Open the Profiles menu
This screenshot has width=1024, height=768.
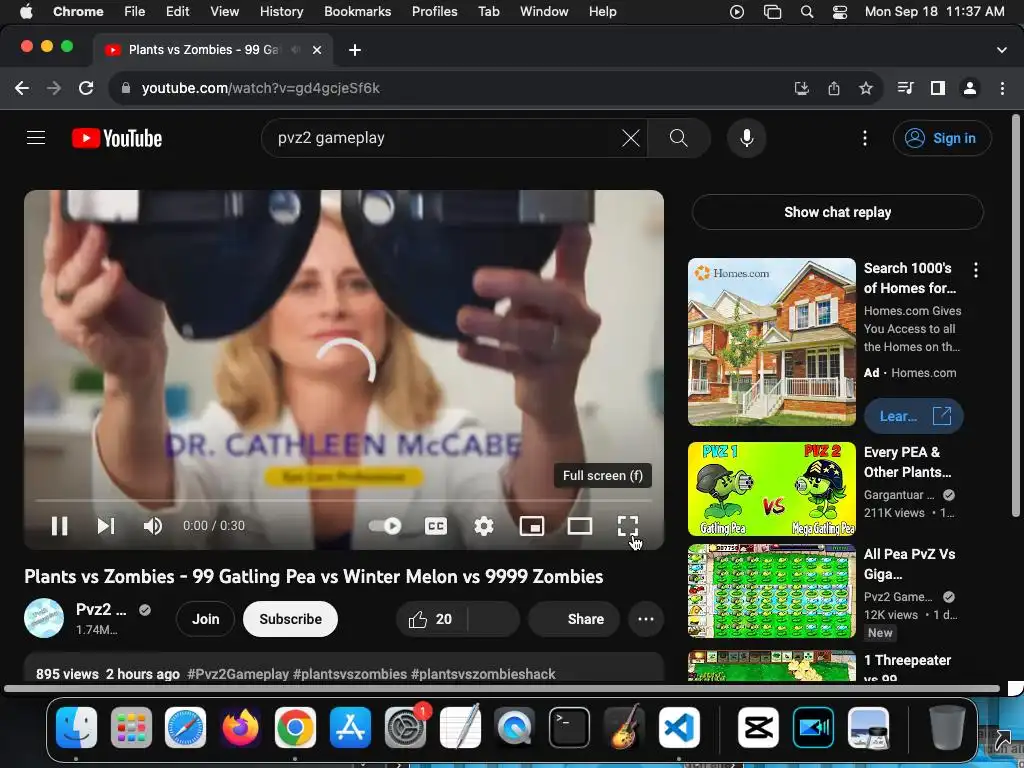click(x=434, y=11)
